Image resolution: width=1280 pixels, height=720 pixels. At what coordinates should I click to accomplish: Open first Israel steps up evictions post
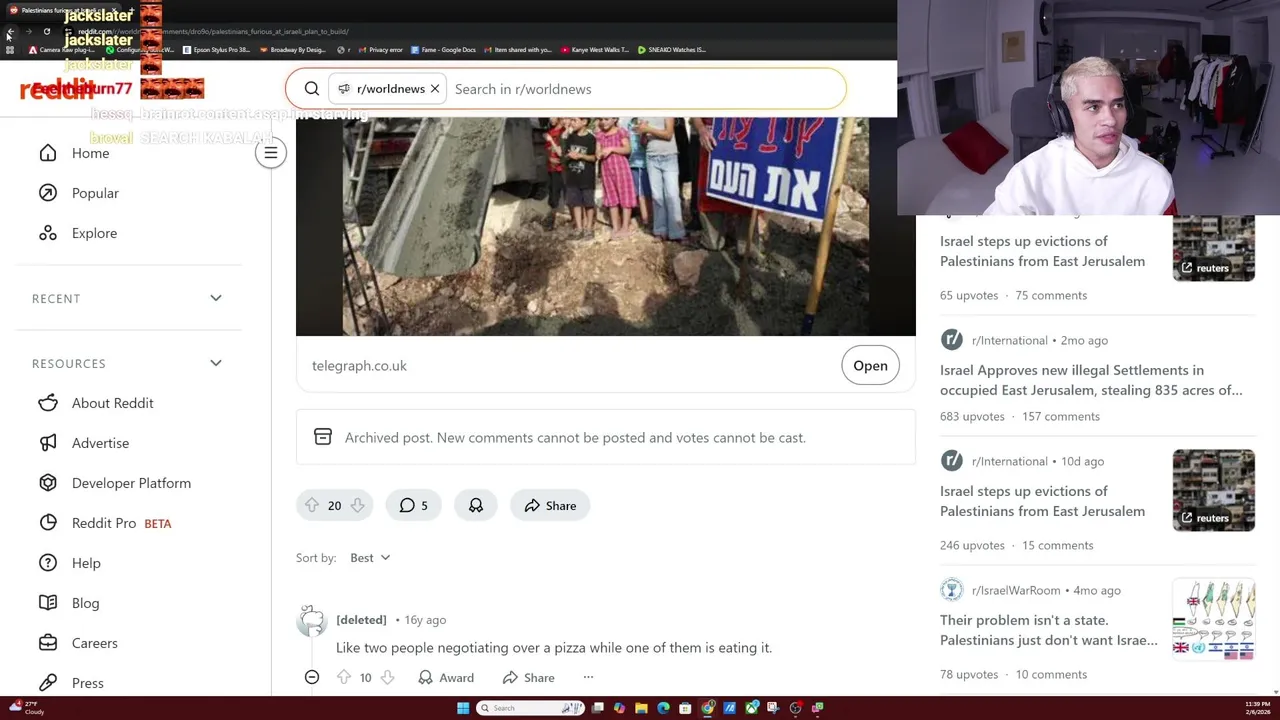point(1042,251)
